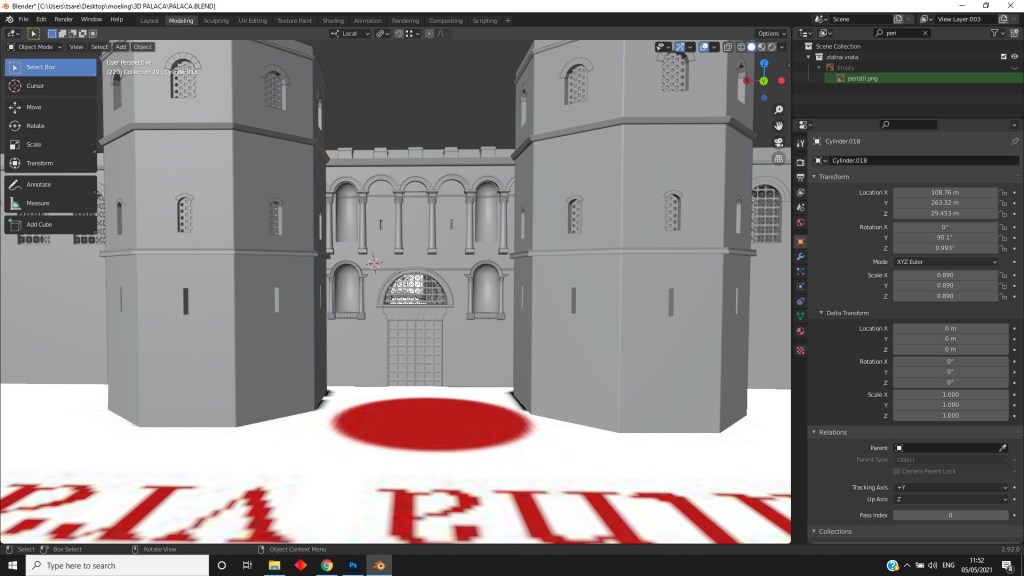
Task: Pick the Cursor tool
Action: [34, 86]
